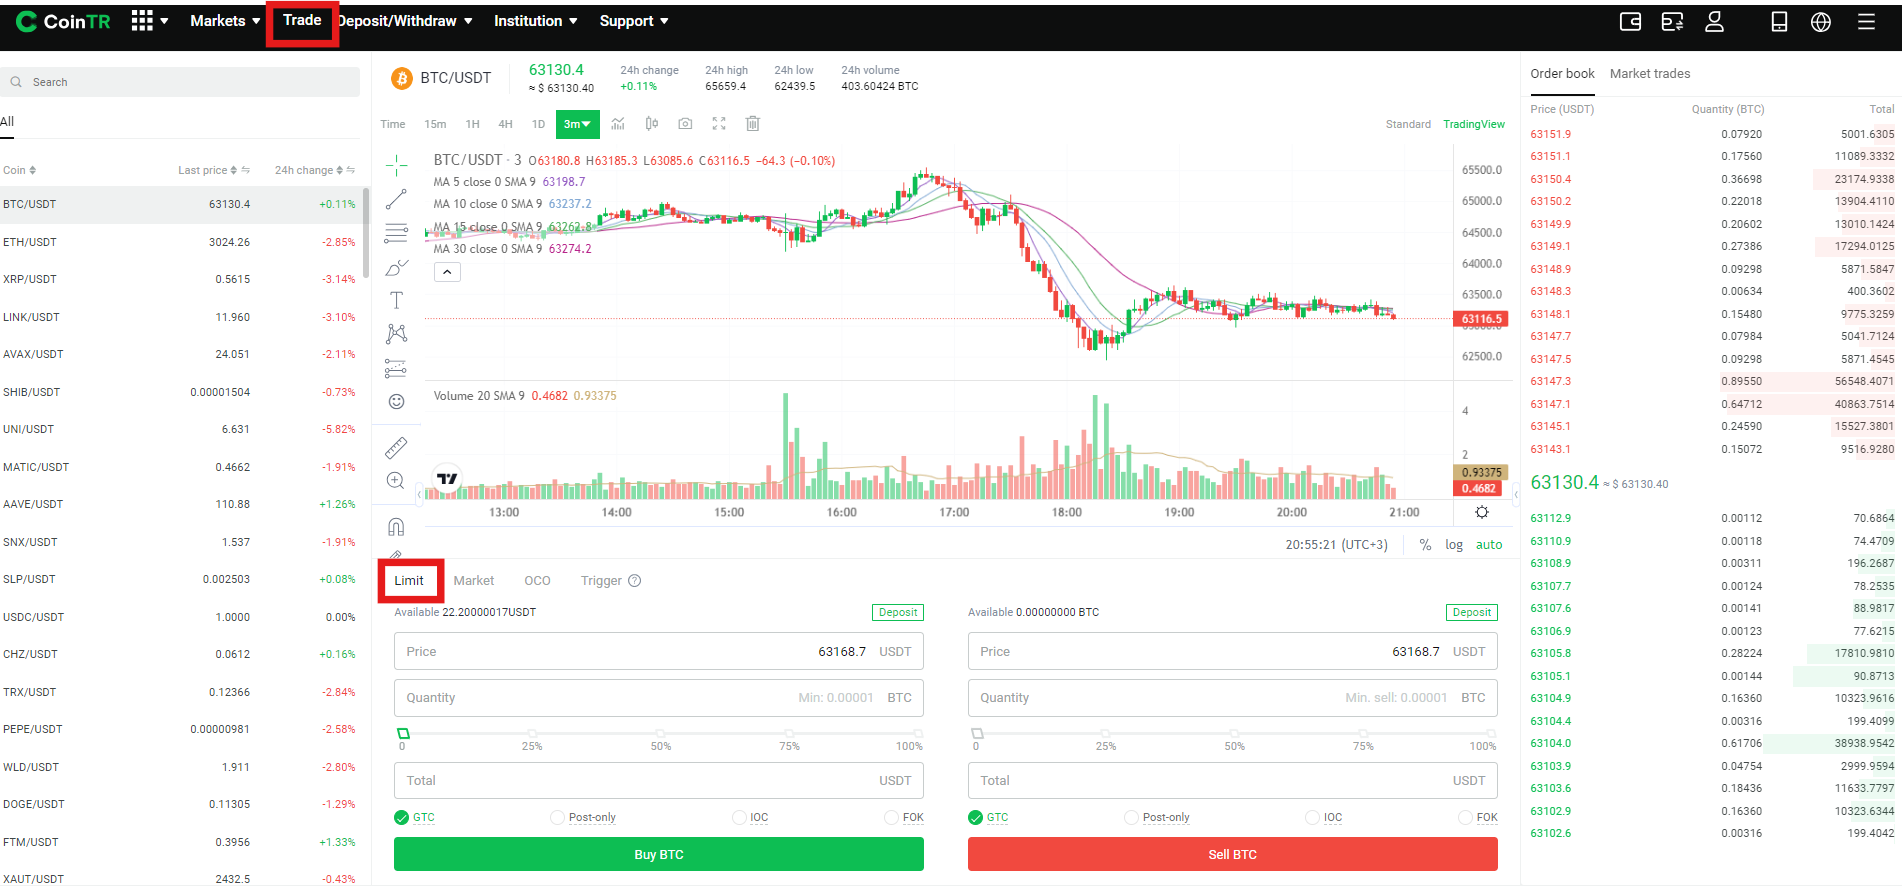The height and width of the screenshot is (891, 1902).
Task: Open the chart indicators icon
Action: [x=618, y=124]
